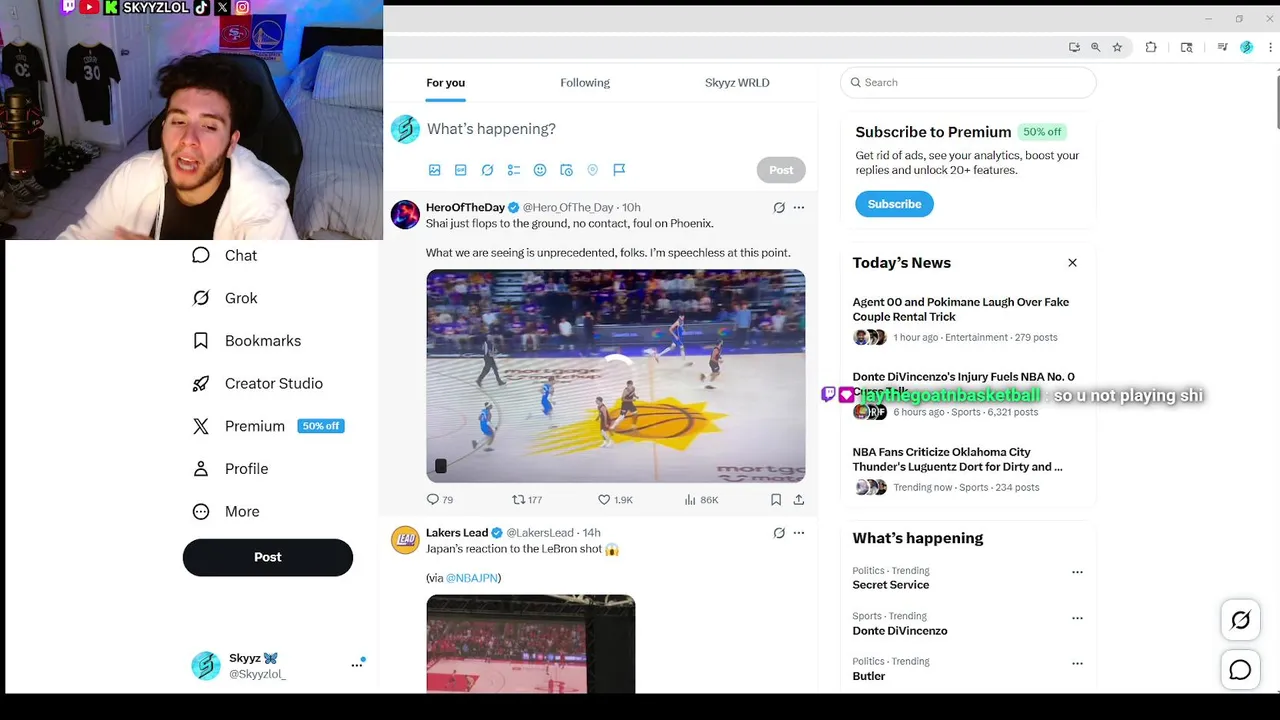Viewport: 1280px width, 720px height.
Task: Insert a GIF into the post
Action: point(461,170)
